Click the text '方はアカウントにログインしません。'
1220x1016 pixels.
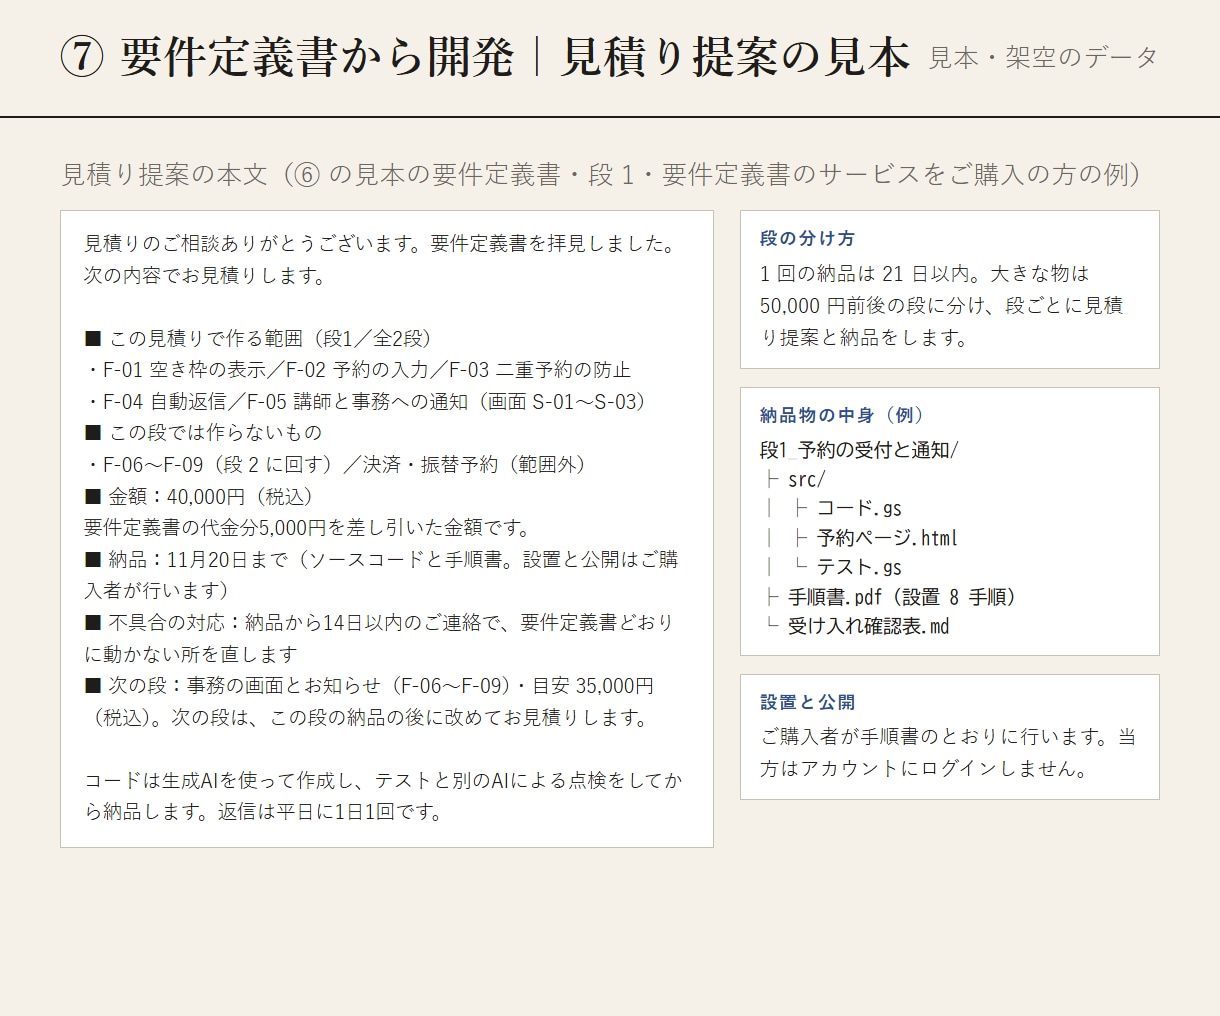(924, 769)
